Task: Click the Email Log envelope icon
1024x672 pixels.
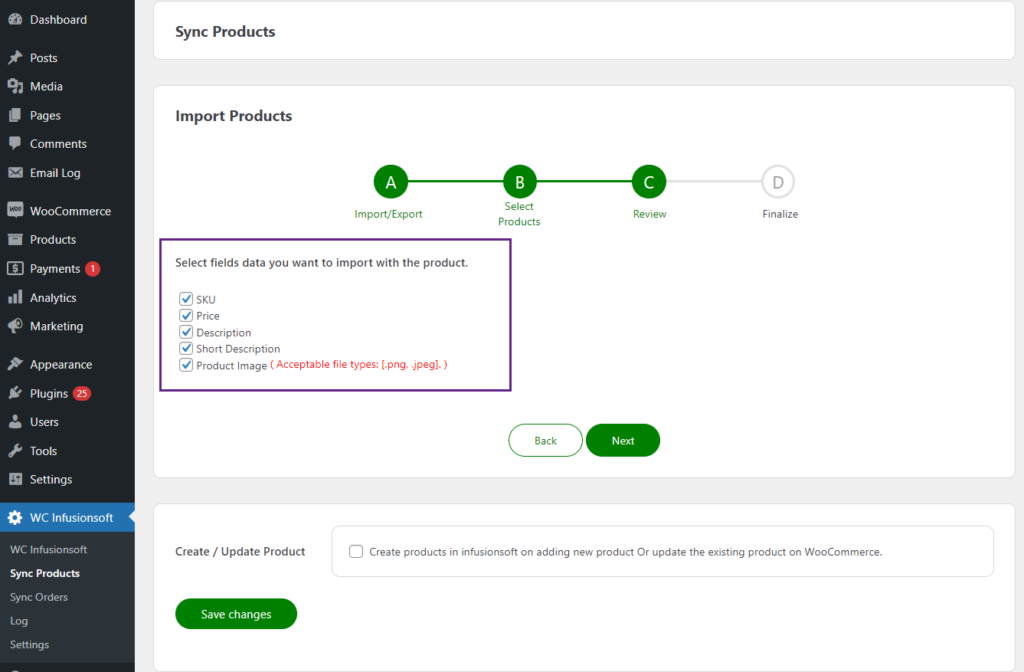Action: pyautogui.click(x=15, y=172)
